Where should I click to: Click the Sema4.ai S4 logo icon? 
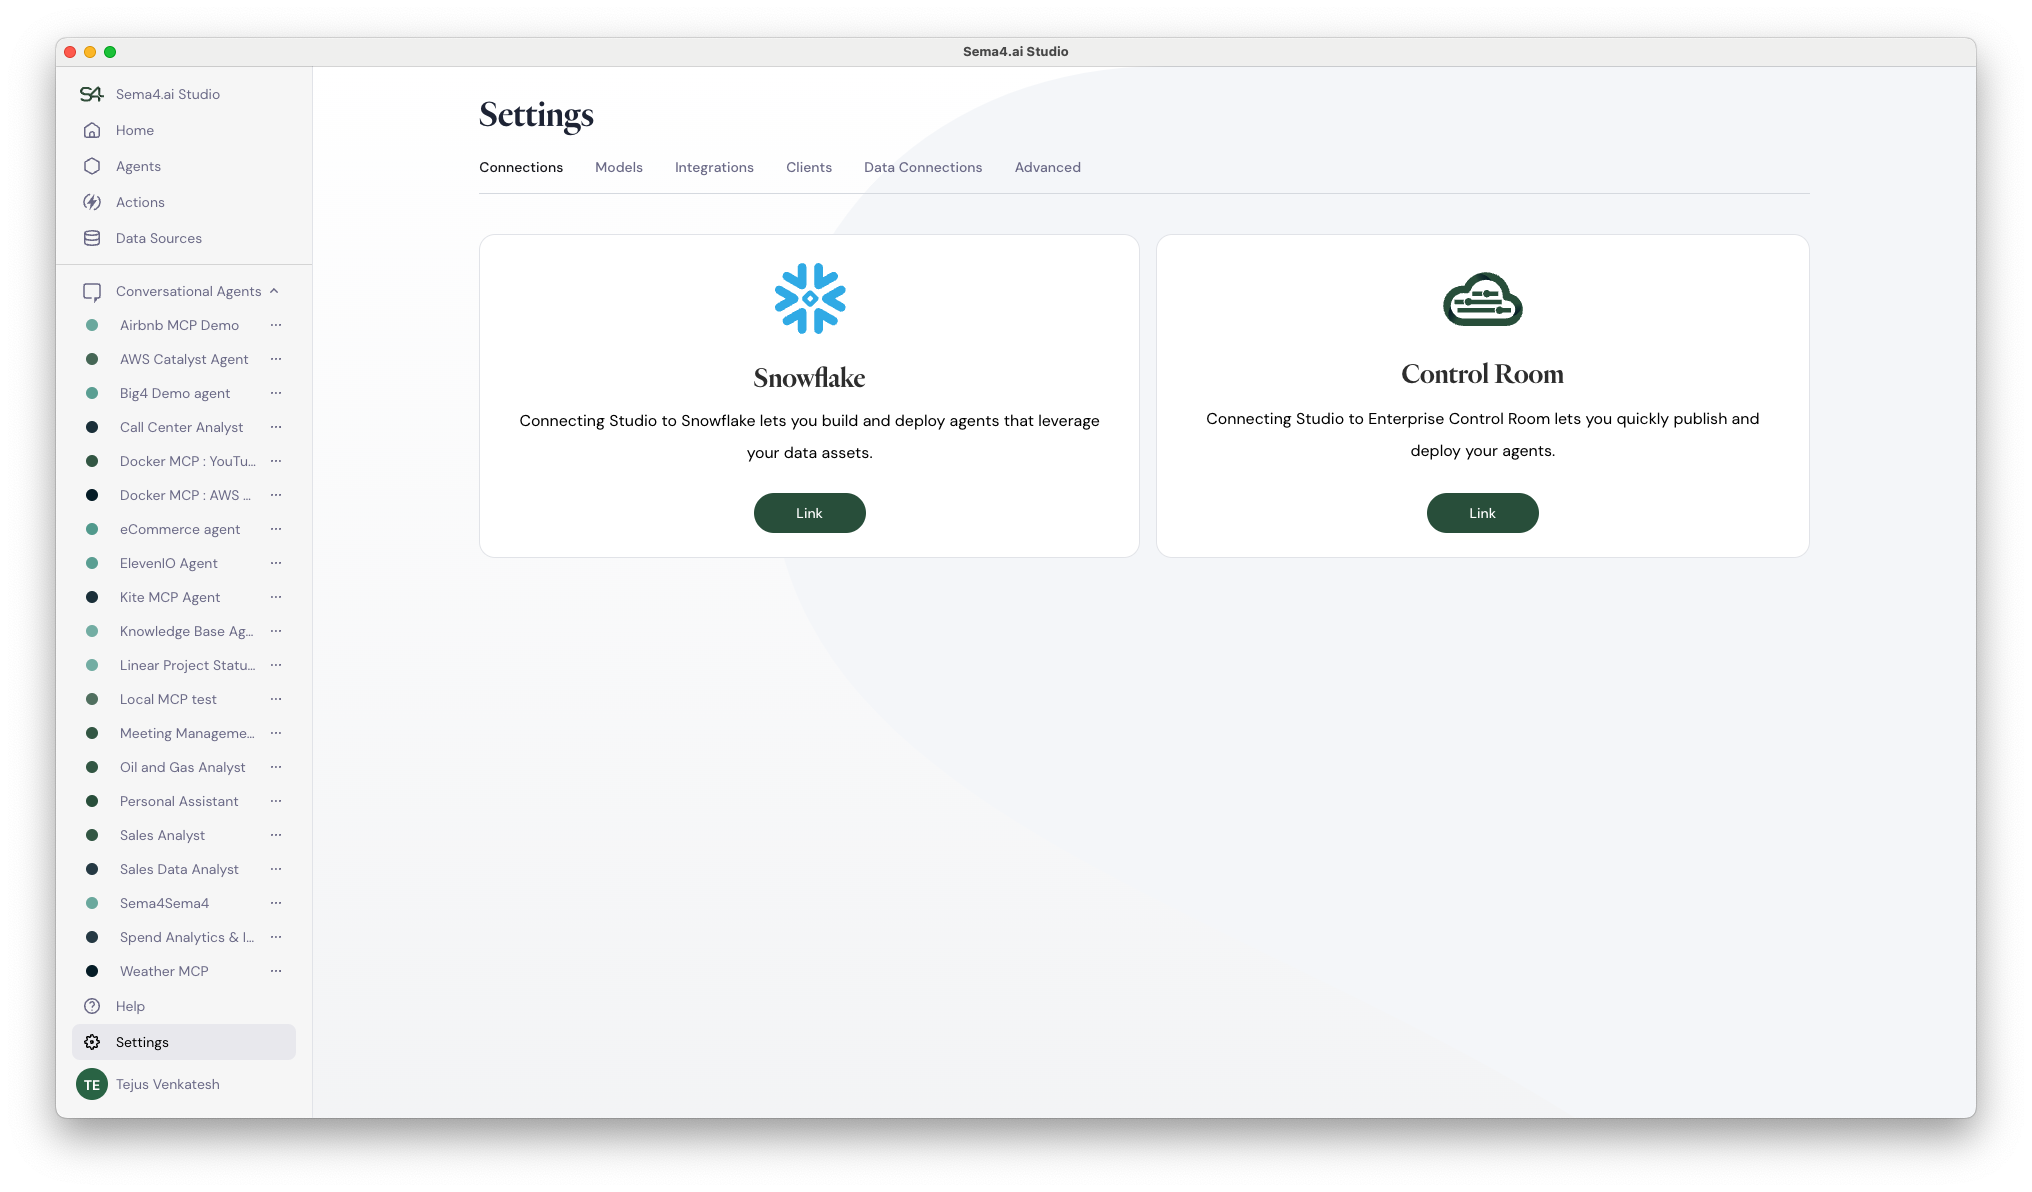91,94
